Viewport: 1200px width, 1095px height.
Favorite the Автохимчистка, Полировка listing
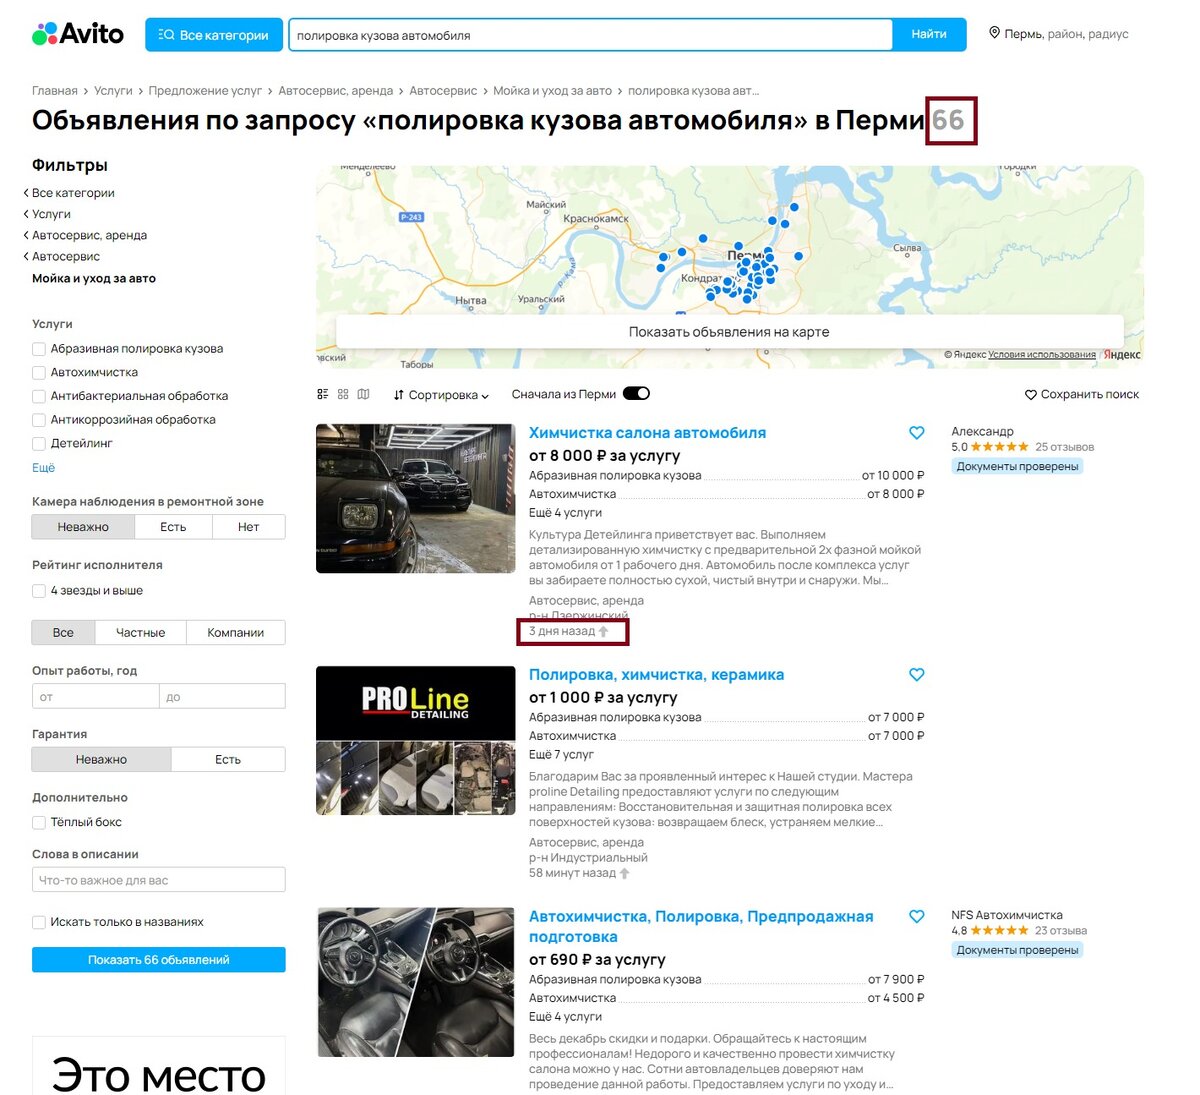click(916, 916)
